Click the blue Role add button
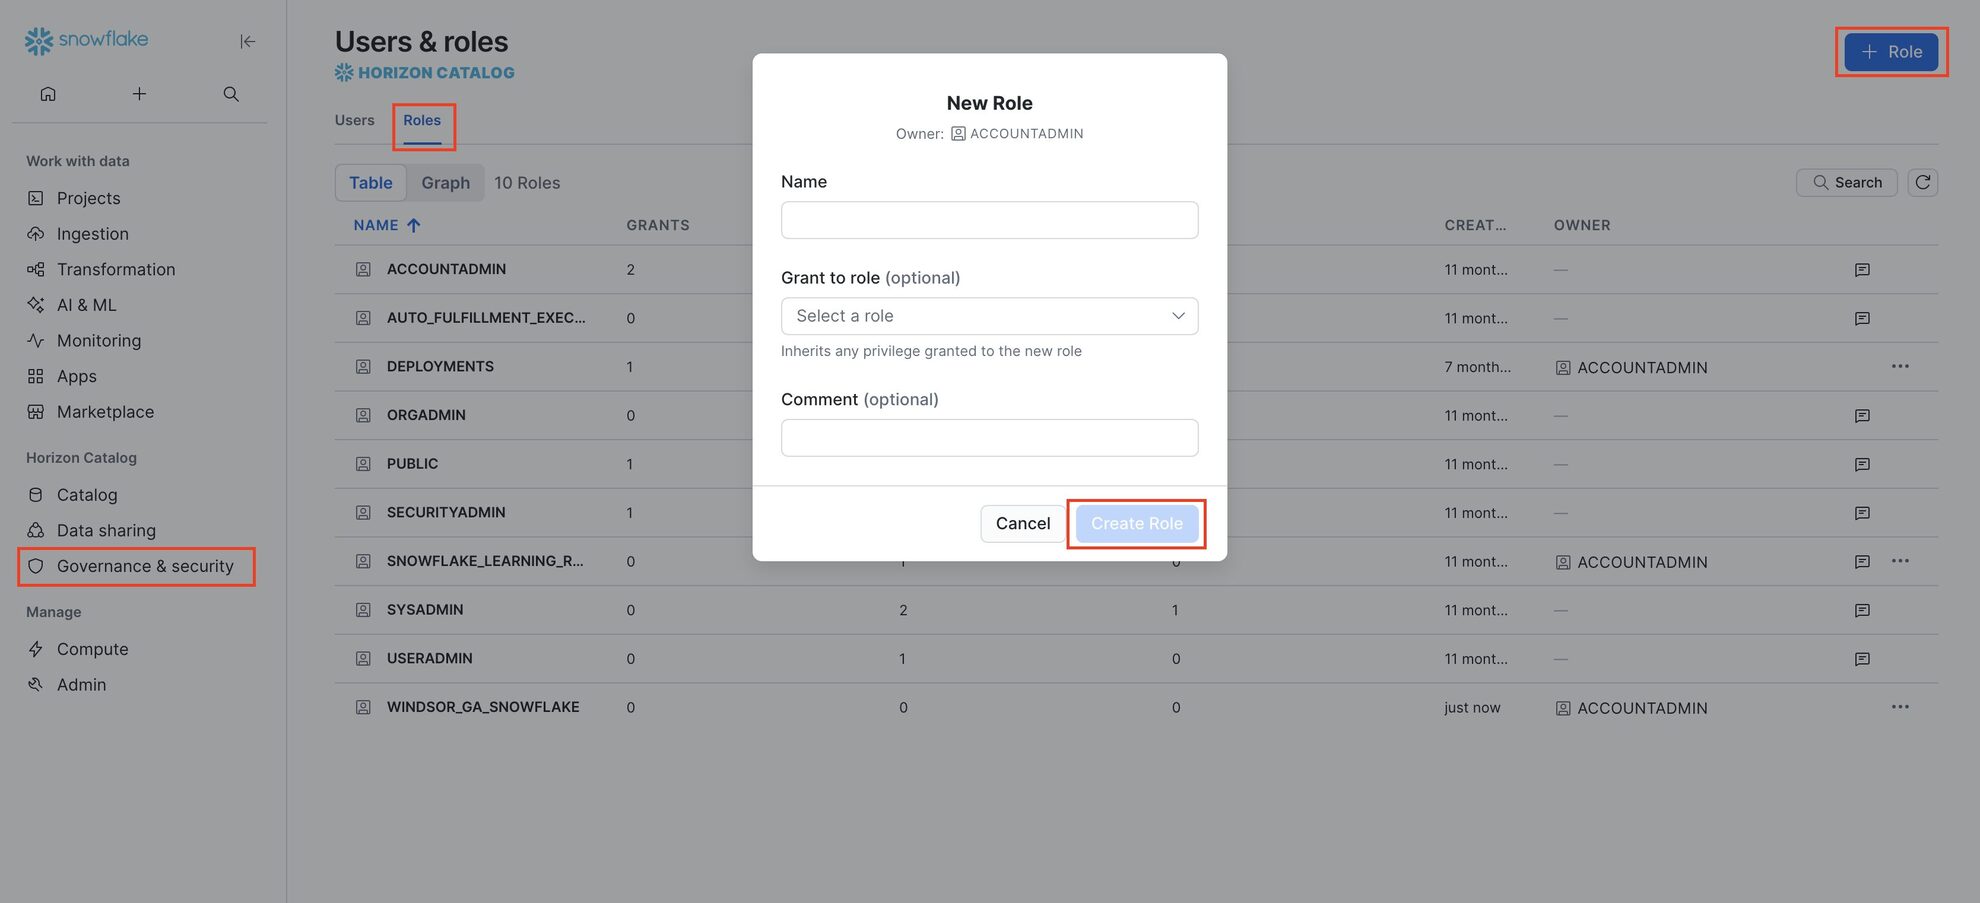 coord(1891,52)
